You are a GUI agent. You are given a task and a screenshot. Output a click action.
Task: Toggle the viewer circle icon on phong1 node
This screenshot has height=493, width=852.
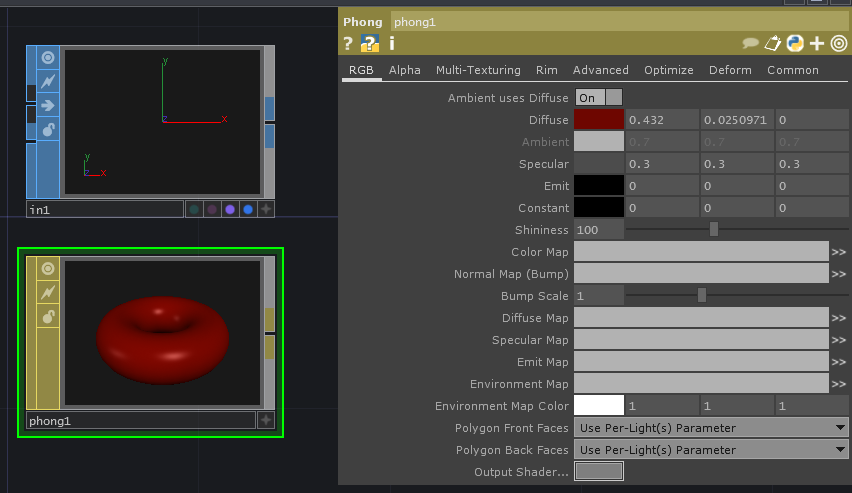[47, 269]
